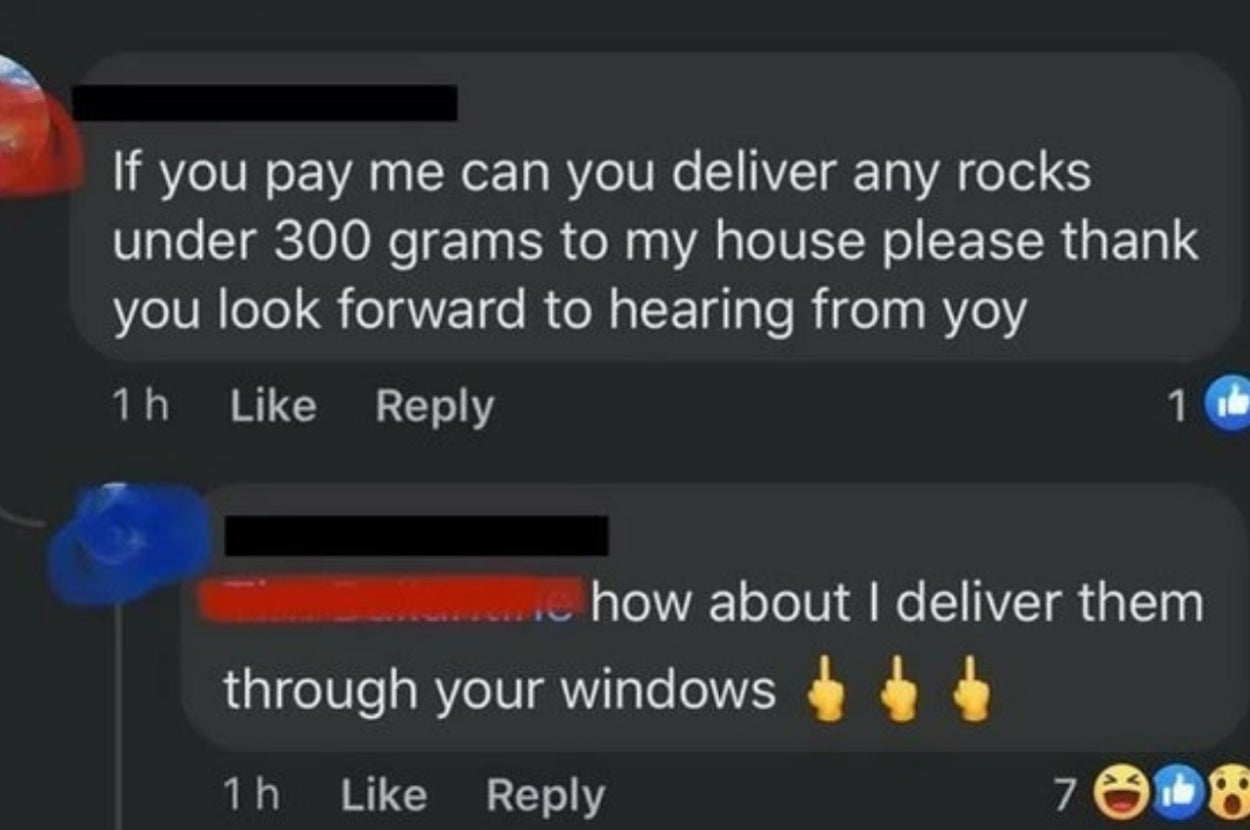
Task: Open the blue-scribbled profile picture of the replier
Action: point(128,545)
